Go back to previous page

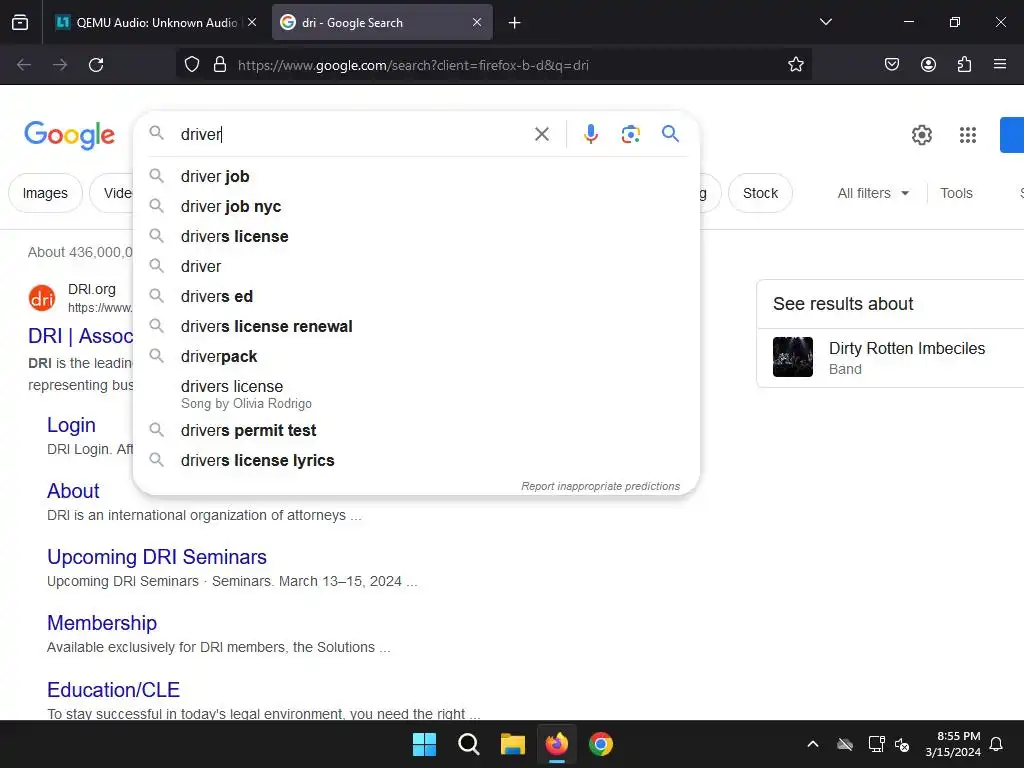pyautogui.click(x=24, y=65)
